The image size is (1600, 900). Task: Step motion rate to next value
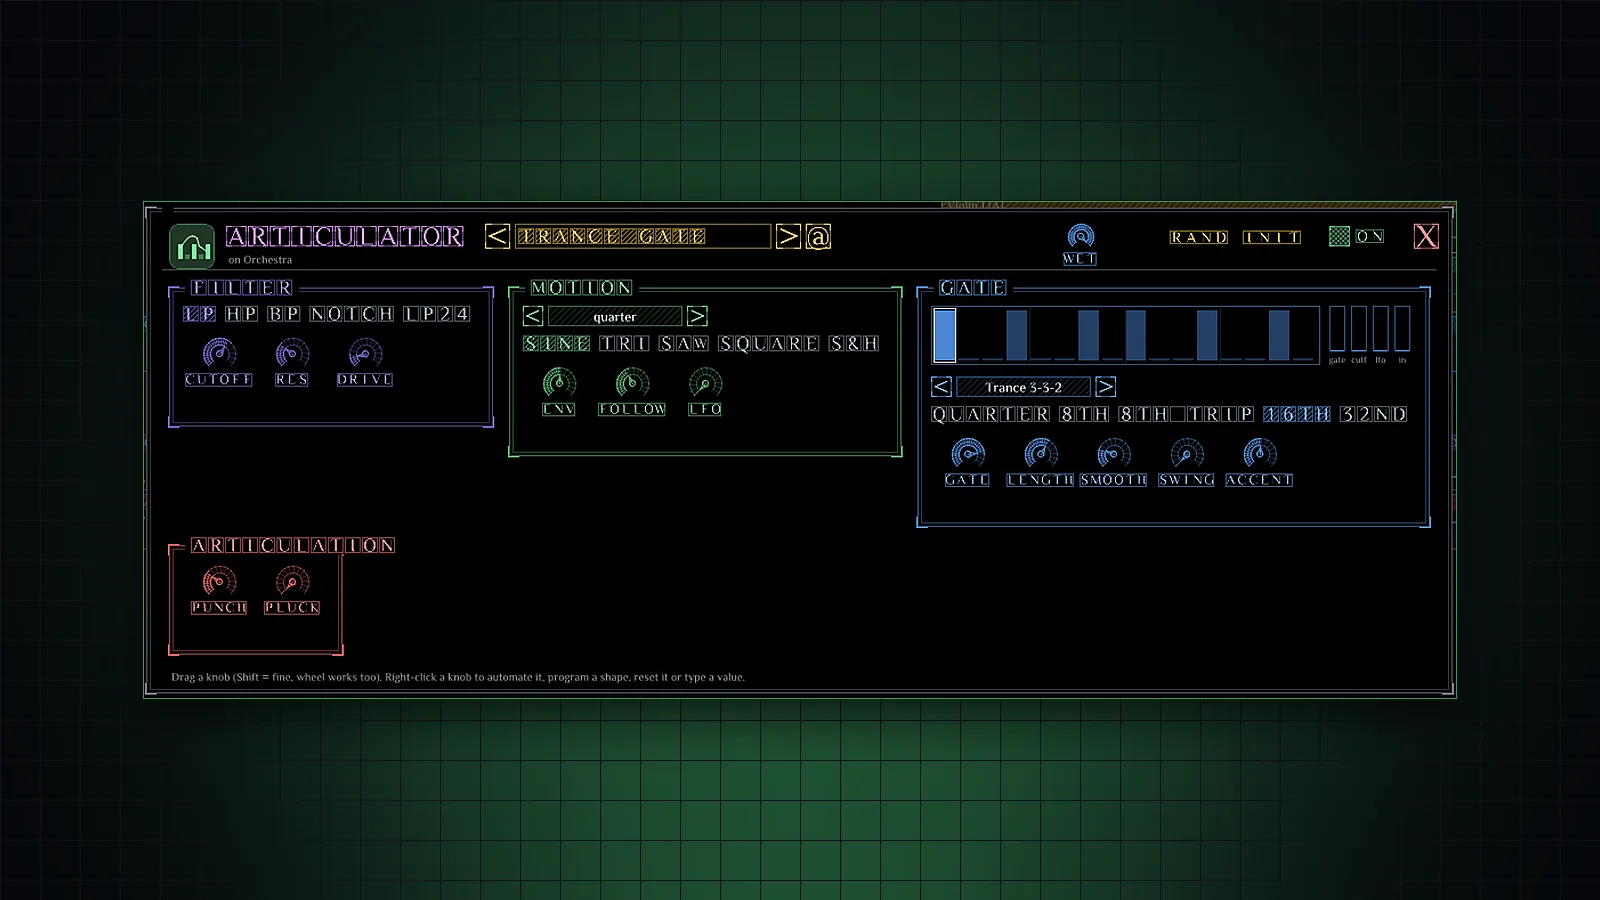[697, 316]
